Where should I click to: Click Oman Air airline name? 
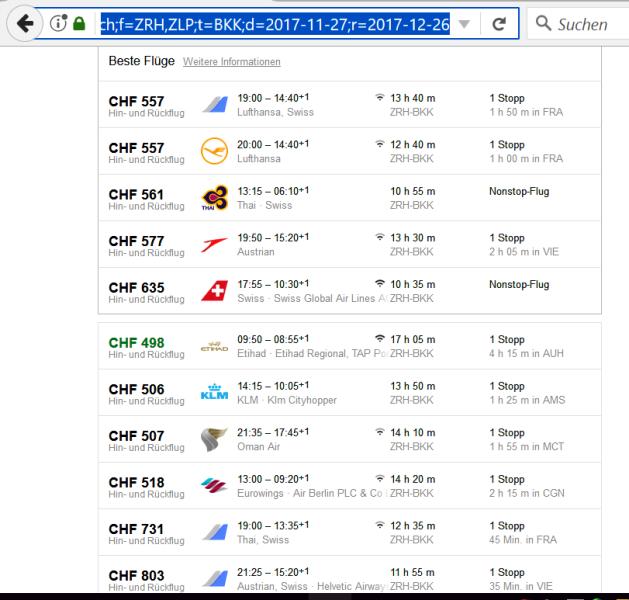click(x=258, y=447)
